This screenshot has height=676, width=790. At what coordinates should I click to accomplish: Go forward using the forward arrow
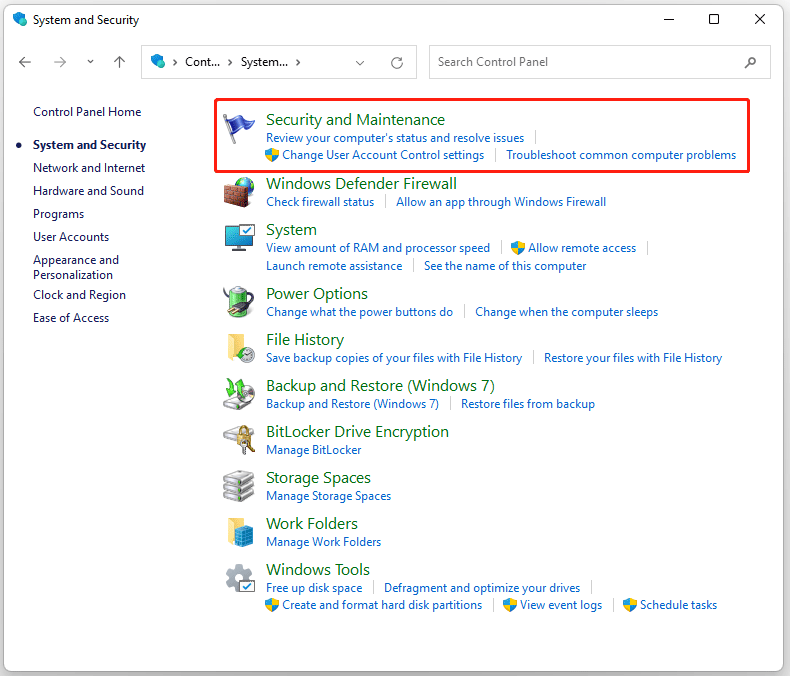click(x=60, y=62)
